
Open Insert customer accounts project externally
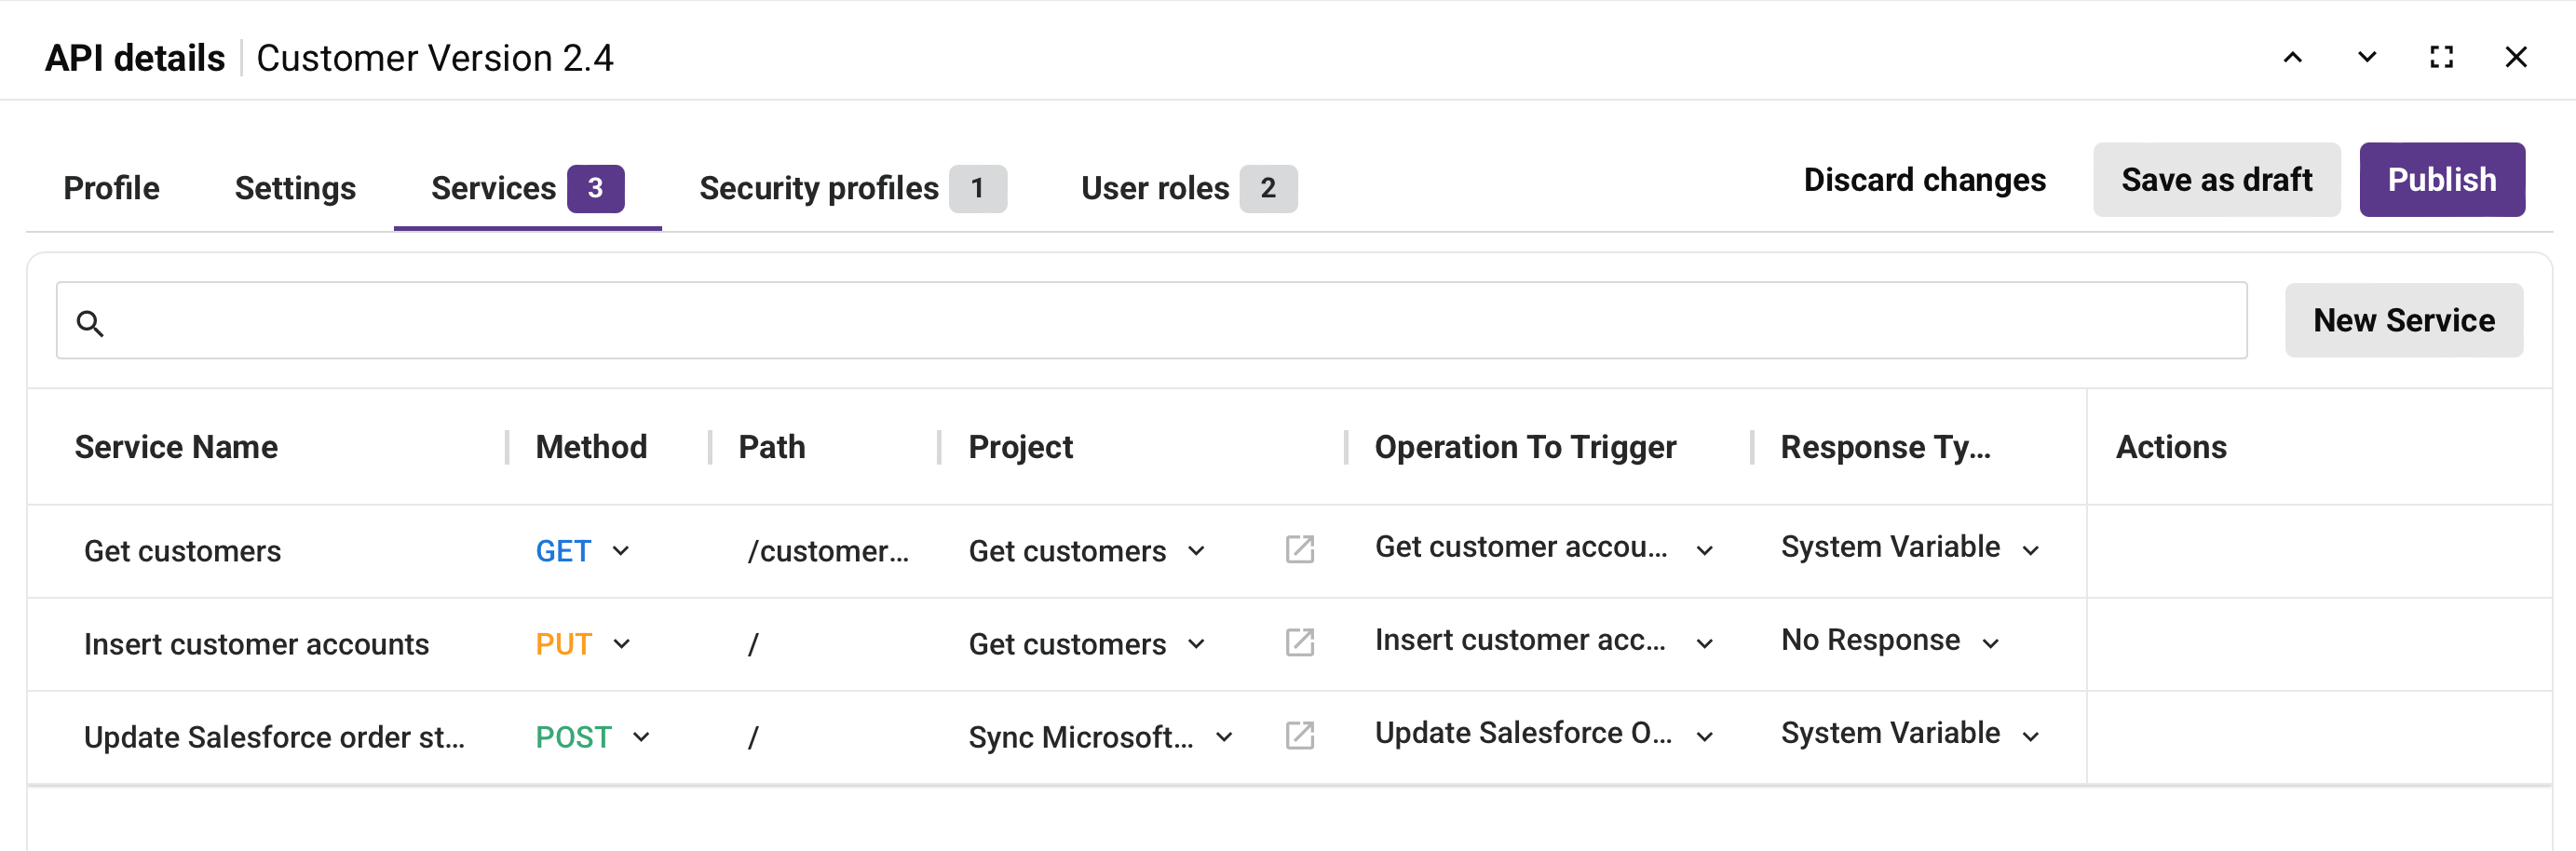click(x=1298, y=643)
